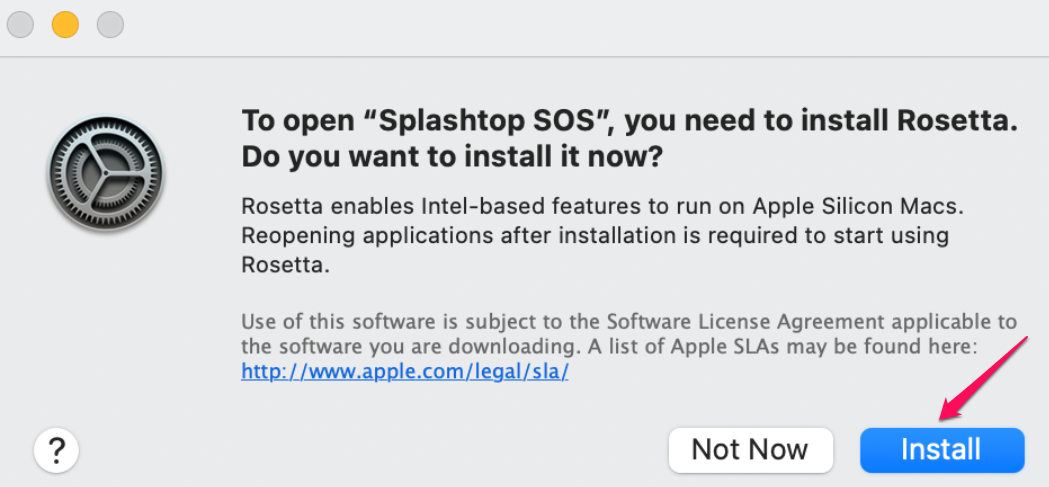
Task: Click the gray close window button
Action: 20,25
